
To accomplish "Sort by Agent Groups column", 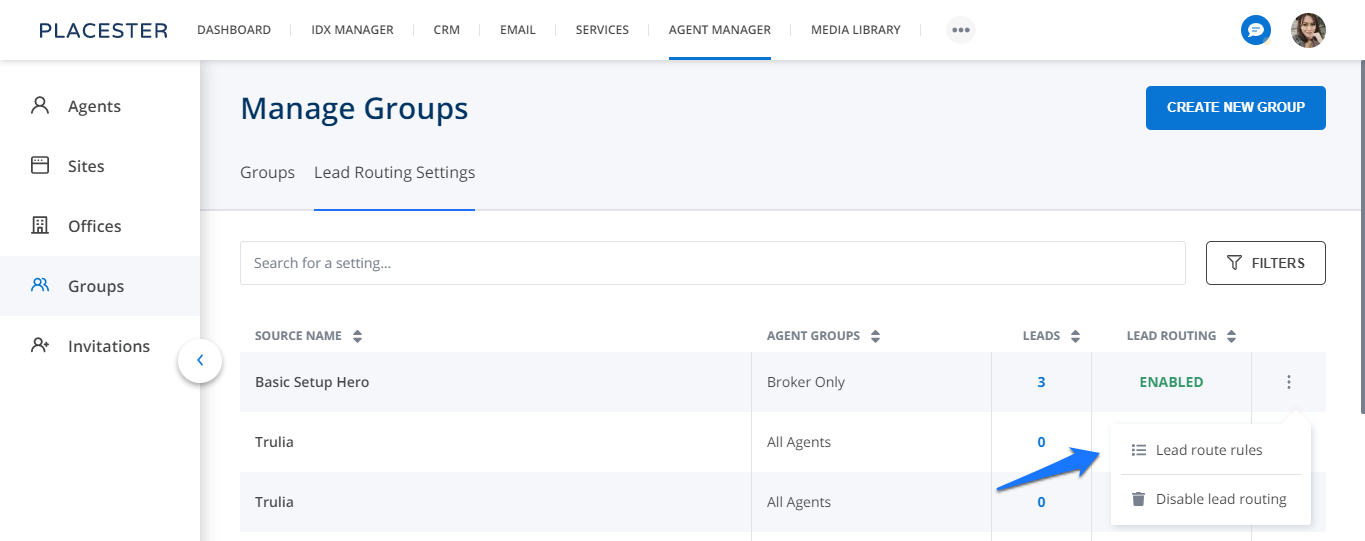I will coord(875,336).
